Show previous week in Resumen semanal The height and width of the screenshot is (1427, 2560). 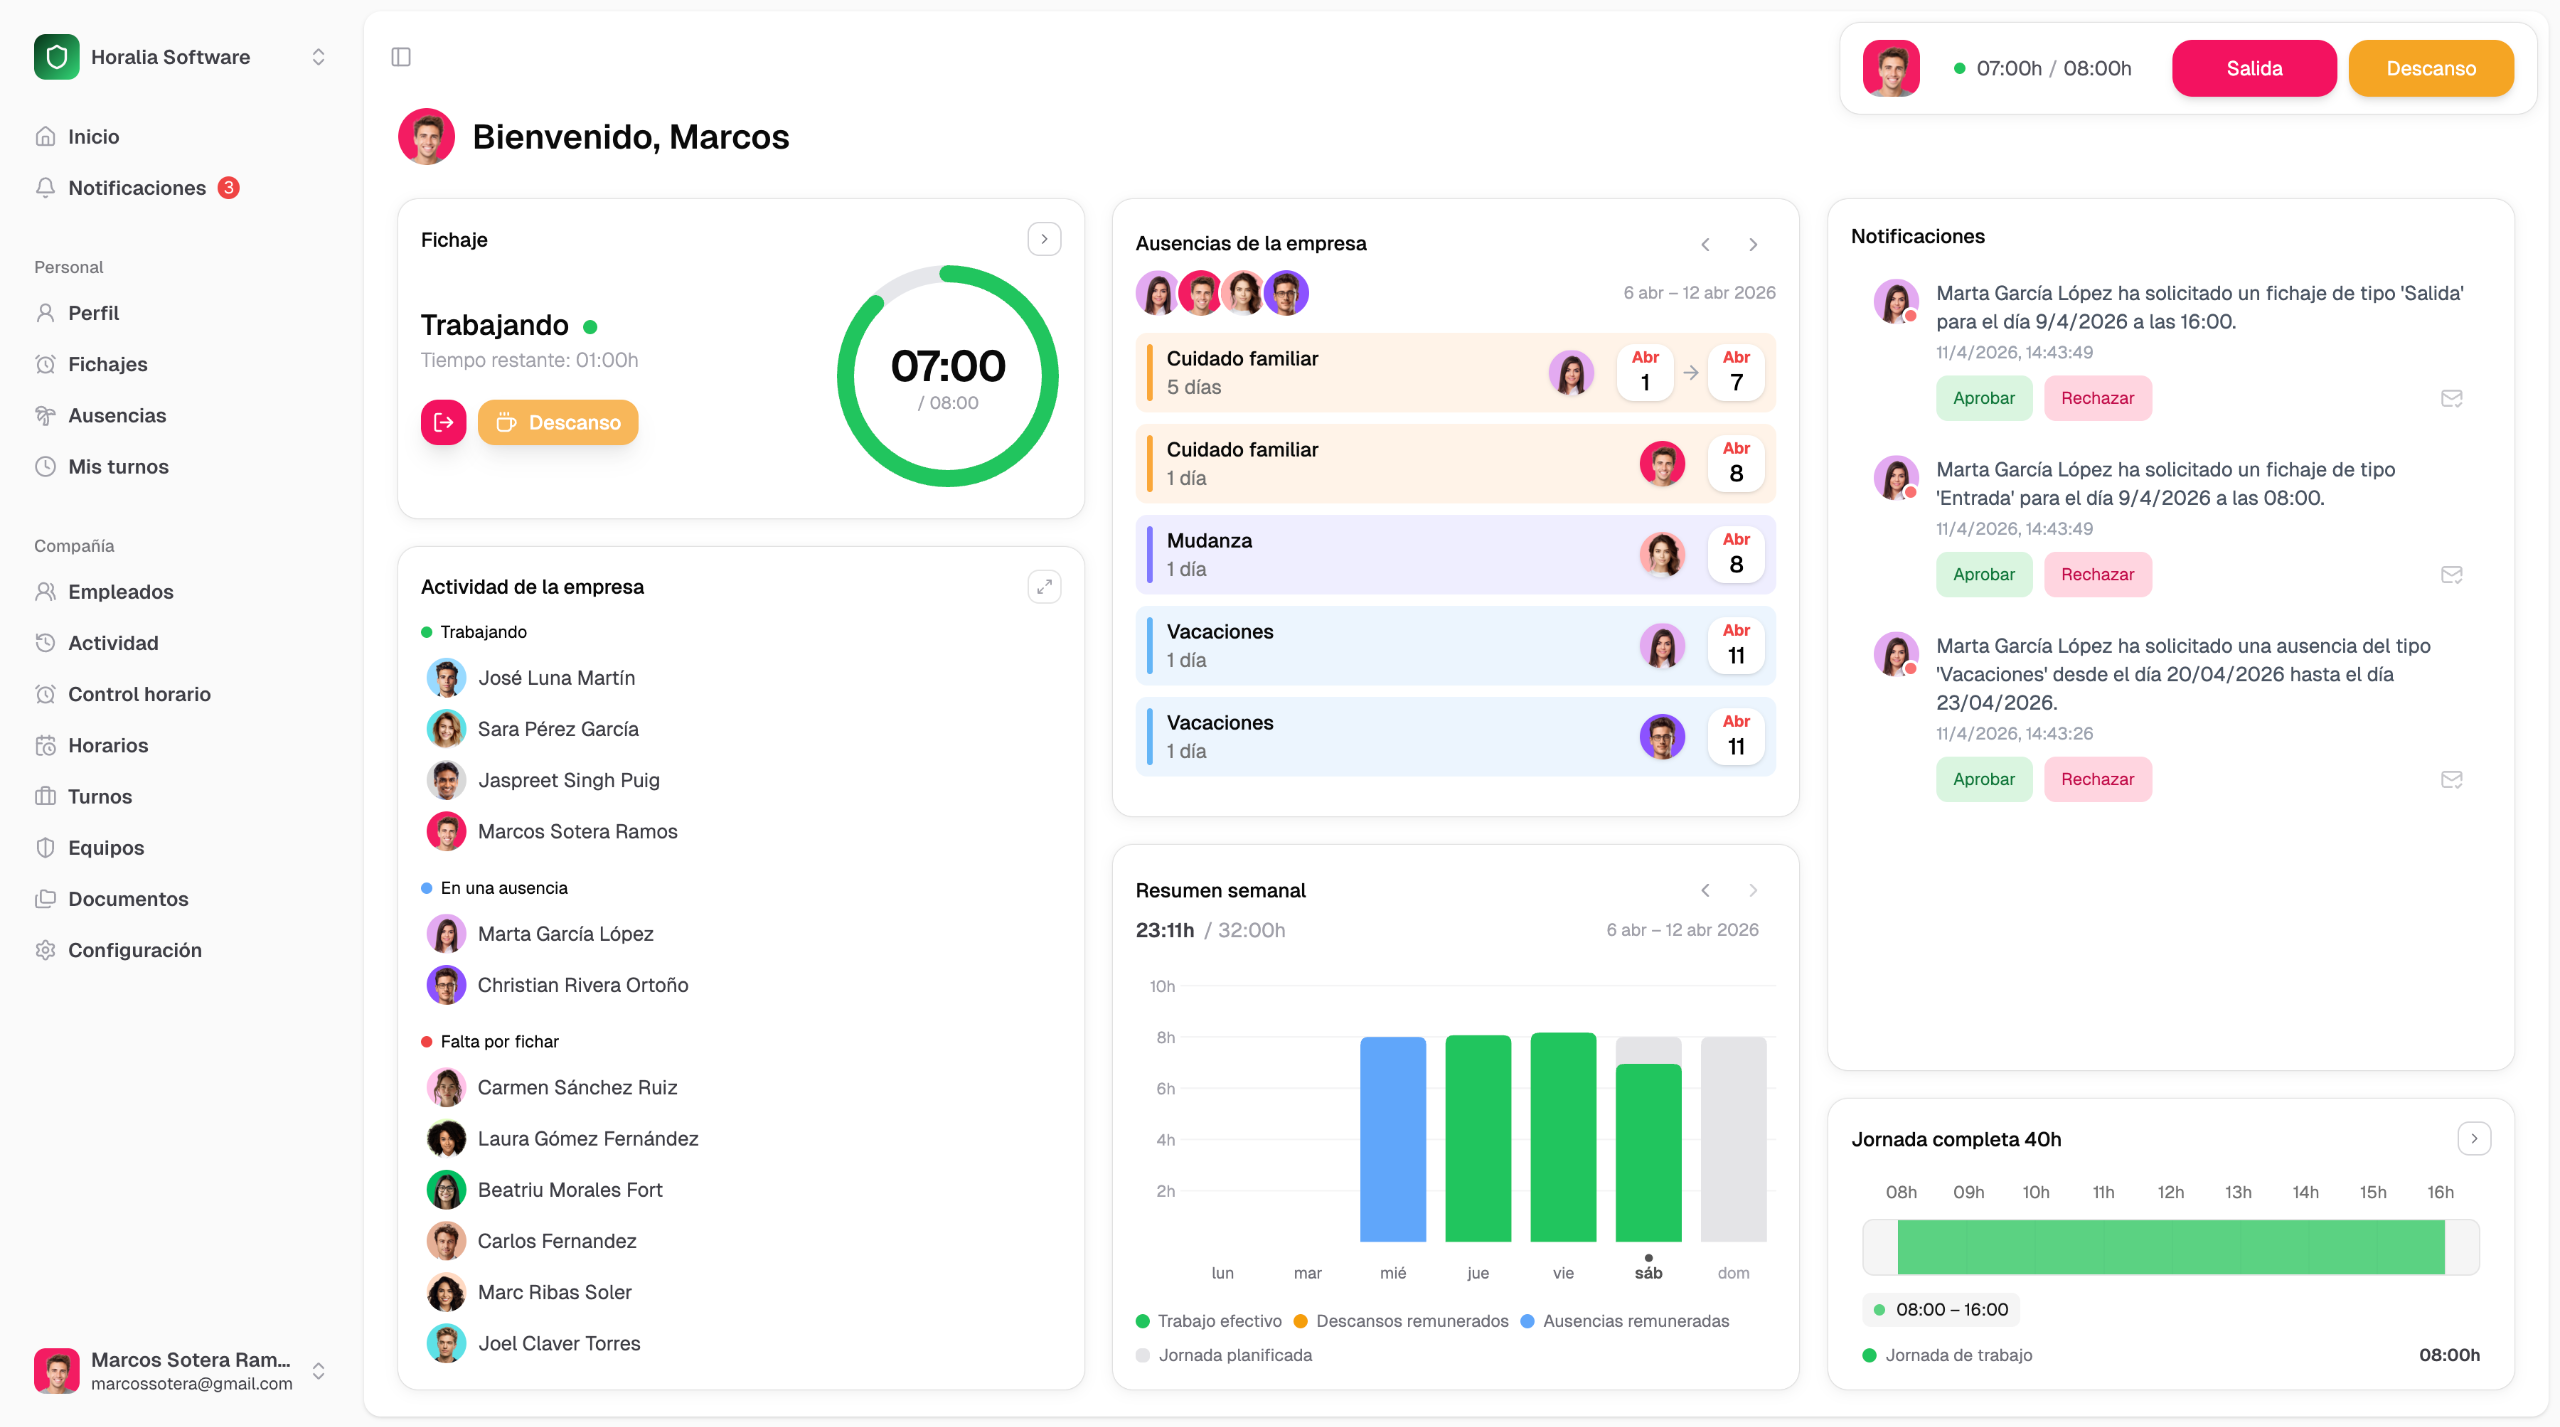[x=1706, y=890]
